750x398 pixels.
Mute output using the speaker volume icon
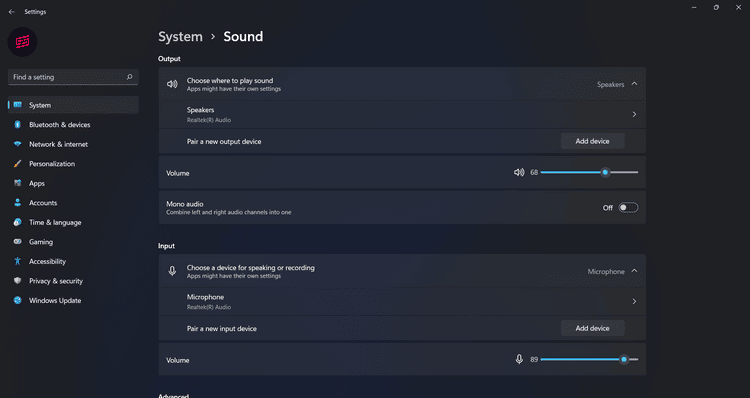click(x=519, y=172)
